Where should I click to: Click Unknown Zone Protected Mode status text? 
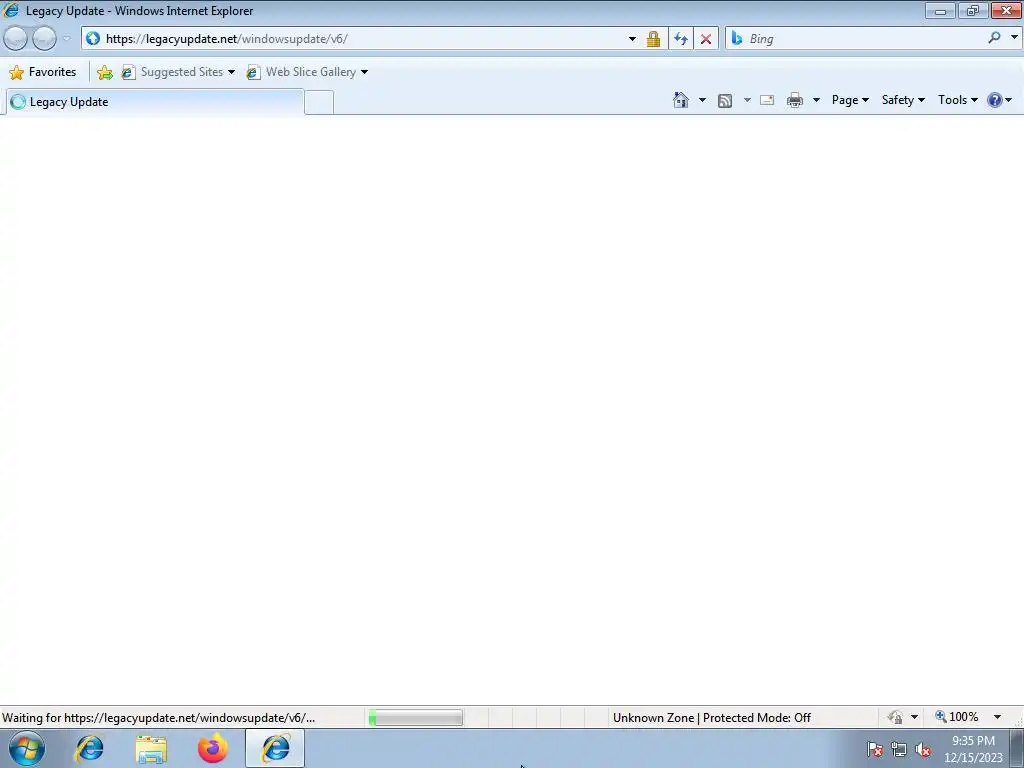pyautogui.click(x=712, y=718)
